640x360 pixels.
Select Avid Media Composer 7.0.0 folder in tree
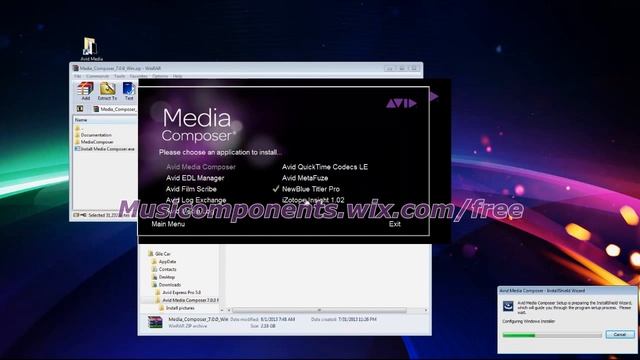[x=187, y=300]
